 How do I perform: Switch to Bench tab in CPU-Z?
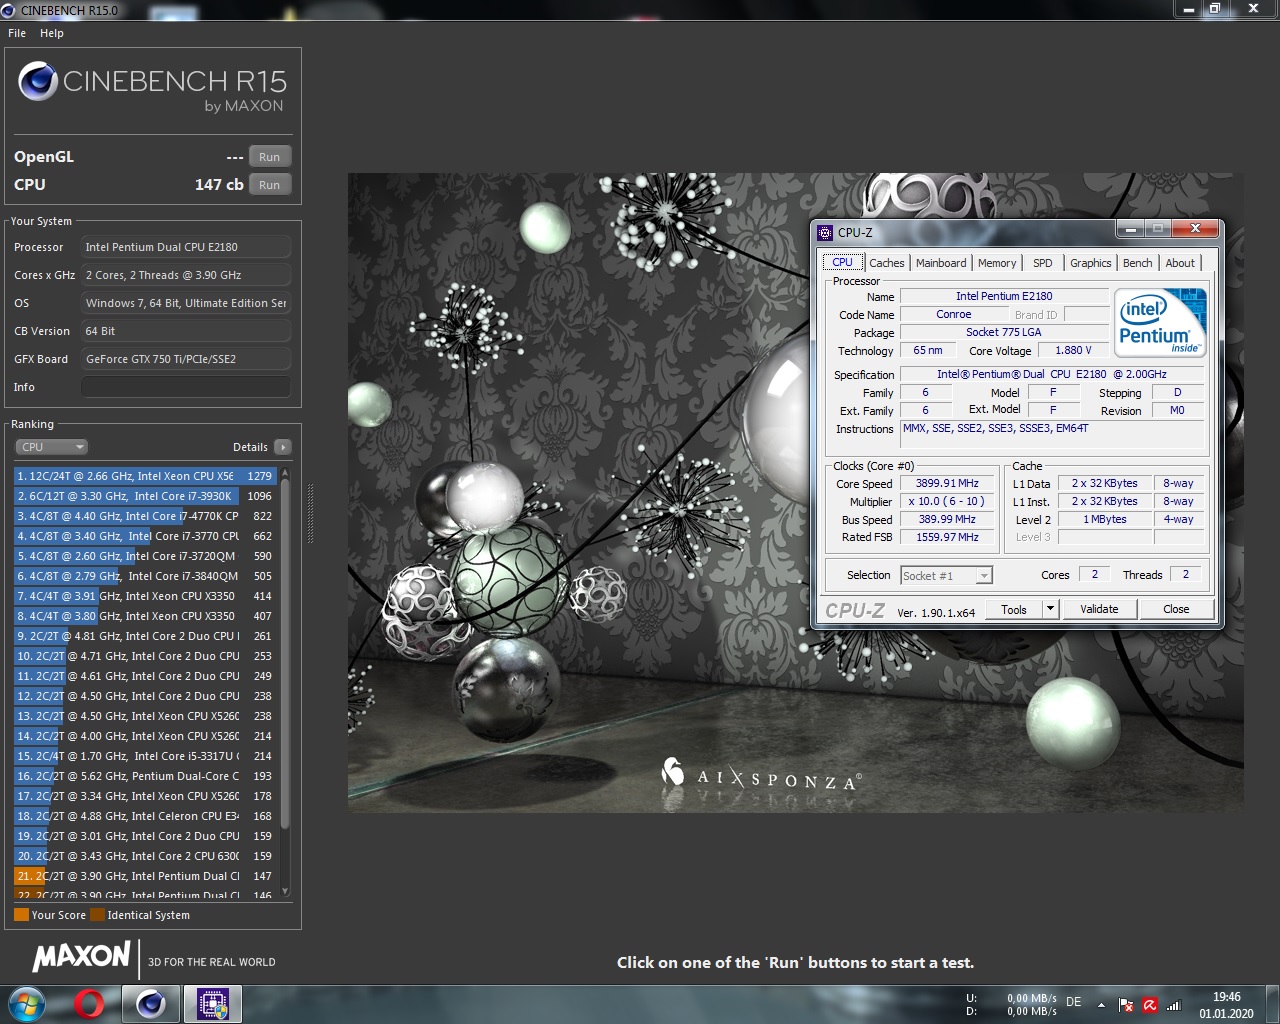[1138, 263]
